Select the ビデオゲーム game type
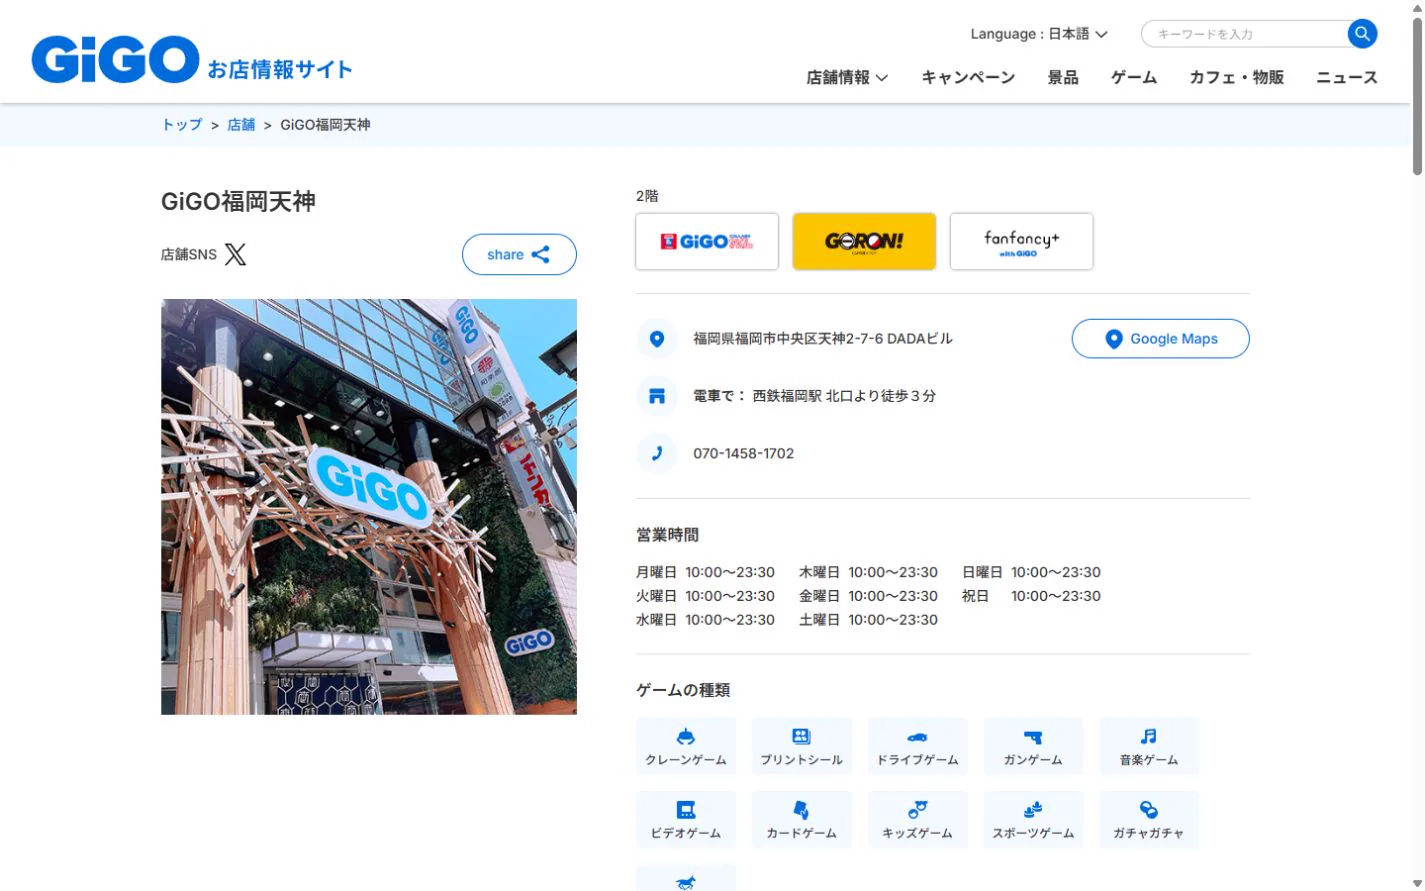The width and height of the screenshot is (1425, 891). click(686, 820)
